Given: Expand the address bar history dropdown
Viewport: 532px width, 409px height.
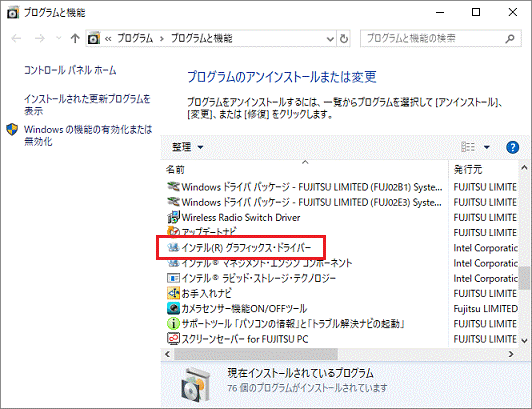Looking at the screenshot, I should [x=330, y=39].
